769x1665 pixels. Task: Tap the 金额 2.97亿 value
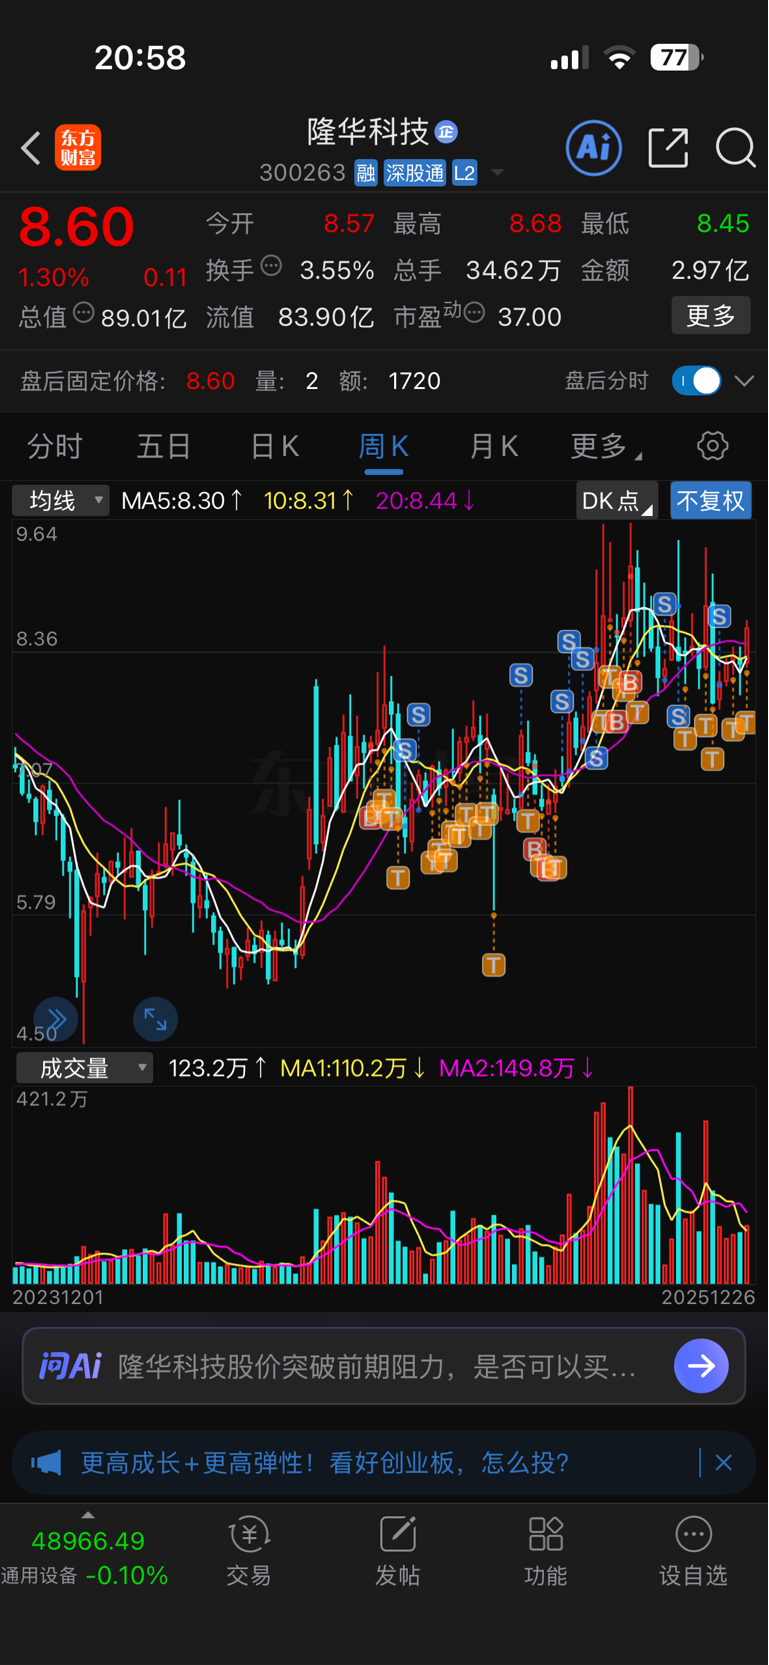[710, 270]
